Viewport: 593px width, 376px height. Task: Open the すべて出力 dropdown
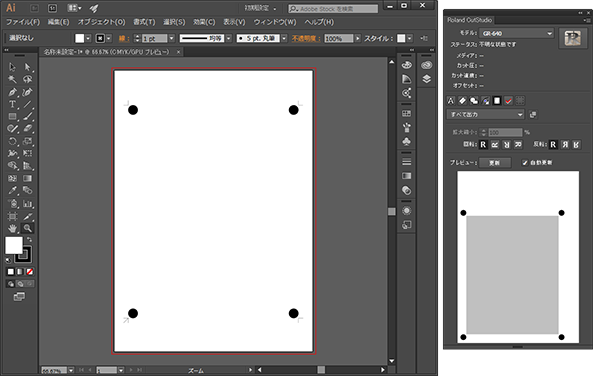[x=486, y=114]
